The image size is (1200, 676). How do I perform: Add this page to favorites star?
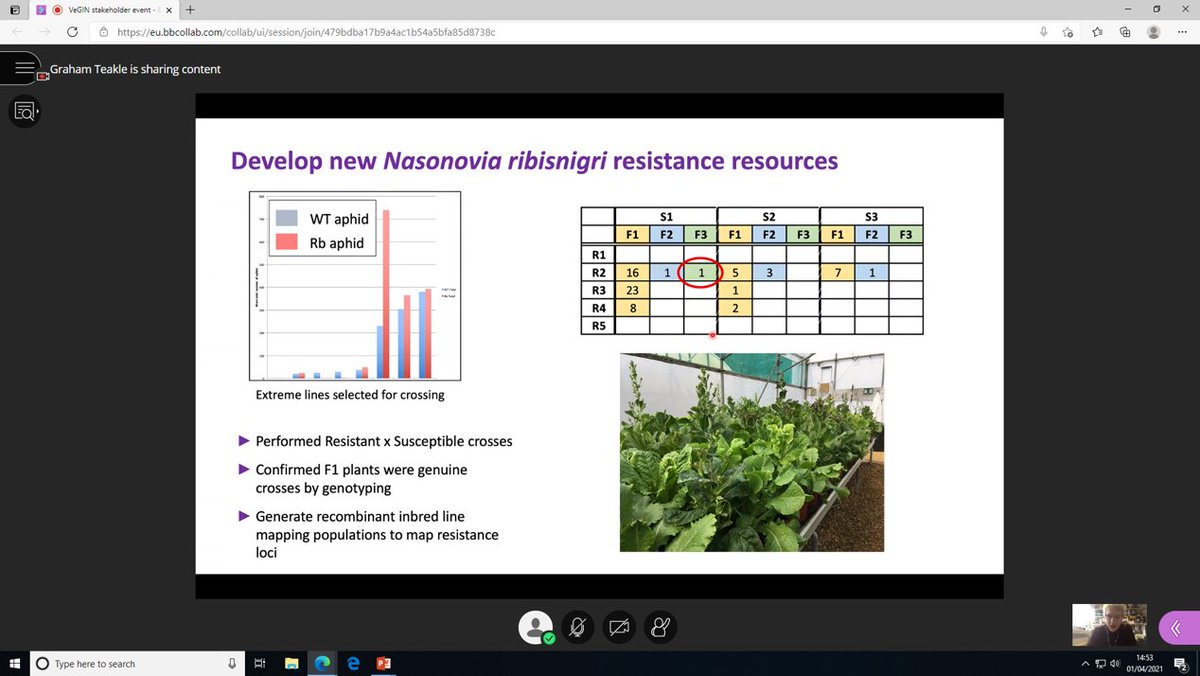click(x=1069, y=32)
